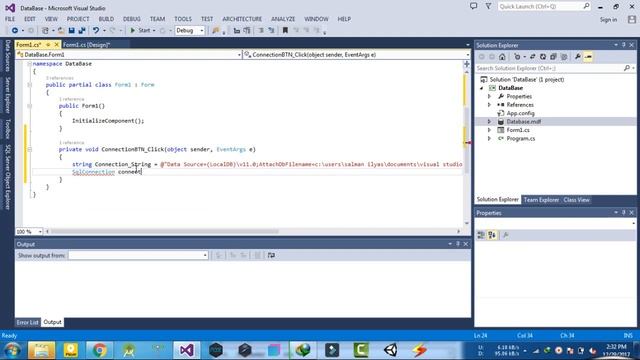The height and width of the screenshot is (360, 640).
Task: Select App.config in Solution Explorer
Action: (x=520, y=113)
